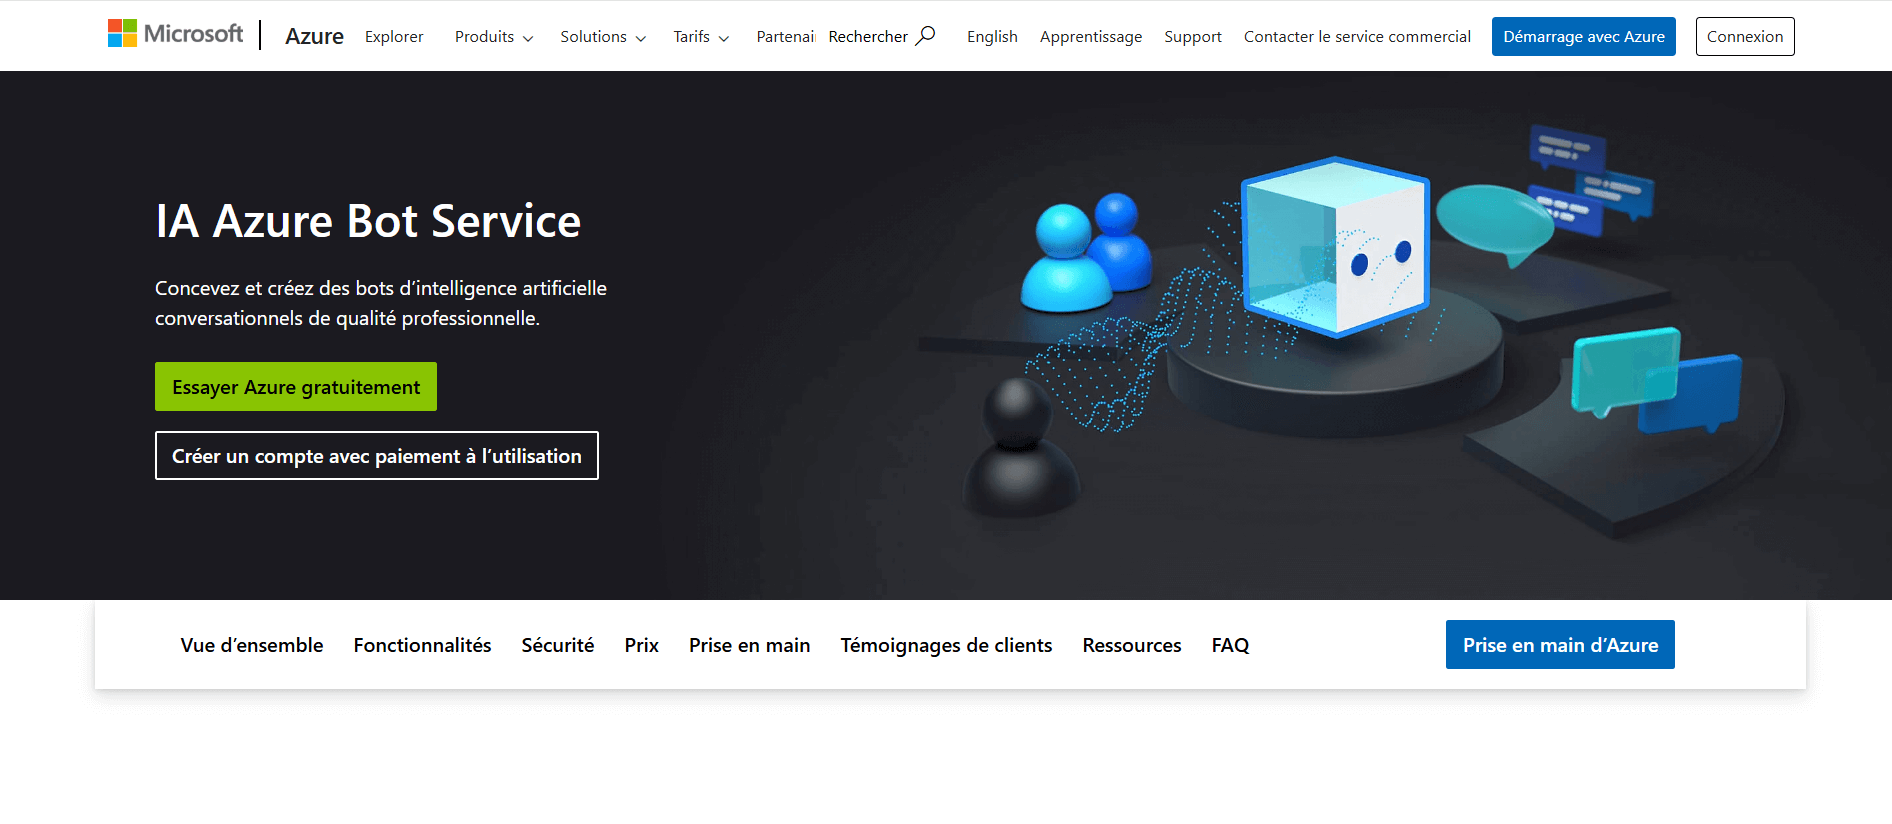This screenshot has width=1892, height=824.
Task: Switch language to English
Action: (992, 37)
